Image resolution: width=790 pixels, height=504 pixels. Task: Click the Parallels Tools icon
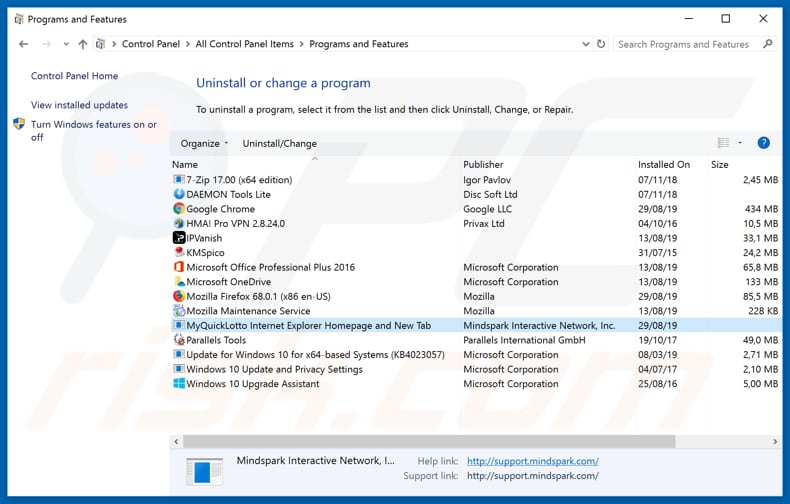[x=178, y=340]
